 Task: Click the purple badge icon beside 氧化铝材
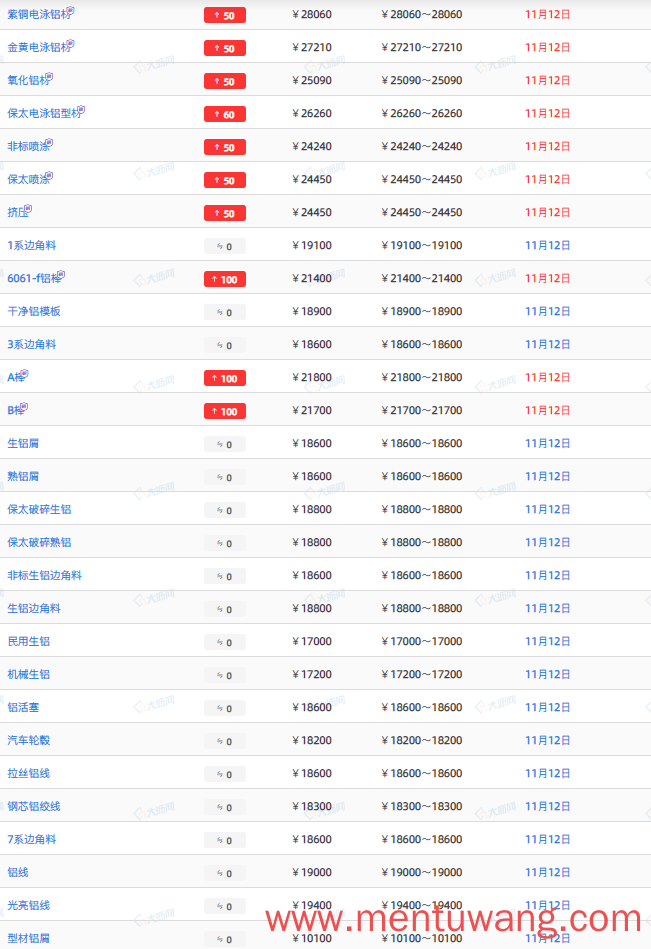49,77
